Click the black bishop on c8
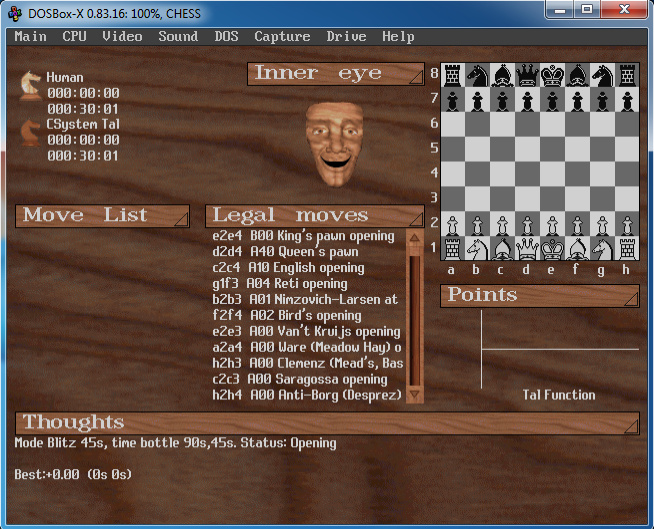This screenshot has height=529, width=654. pos(503,75)
